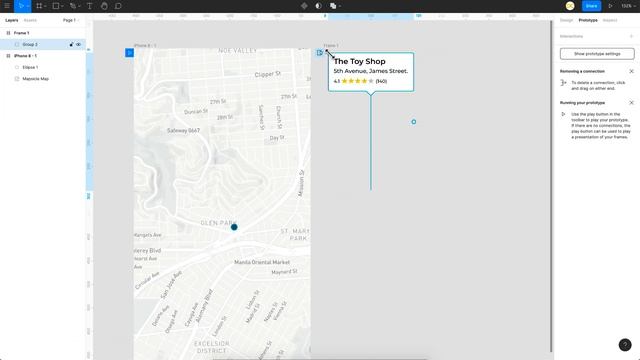The width and height of the screenshot is (640, 360).
Task: Open the Pen tool options dropdown arrow
Action: 79,6
